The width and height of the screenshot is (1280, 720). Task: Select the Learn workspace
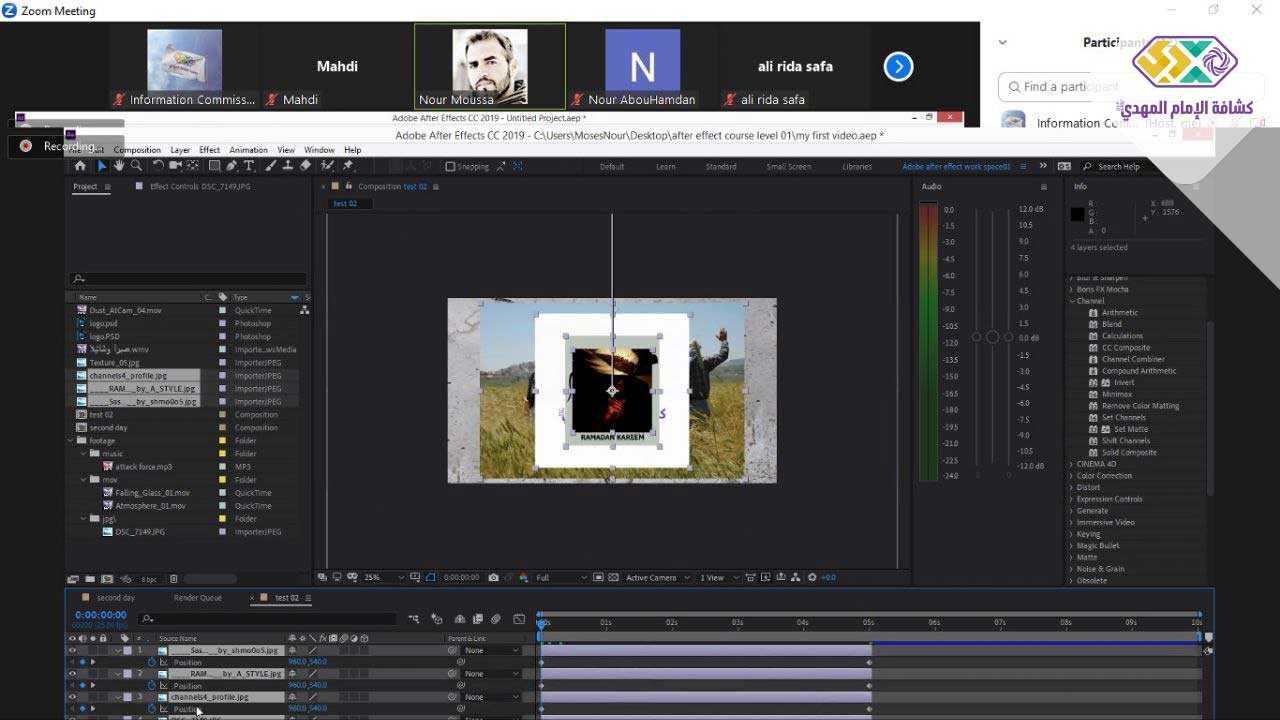point(665,167)
